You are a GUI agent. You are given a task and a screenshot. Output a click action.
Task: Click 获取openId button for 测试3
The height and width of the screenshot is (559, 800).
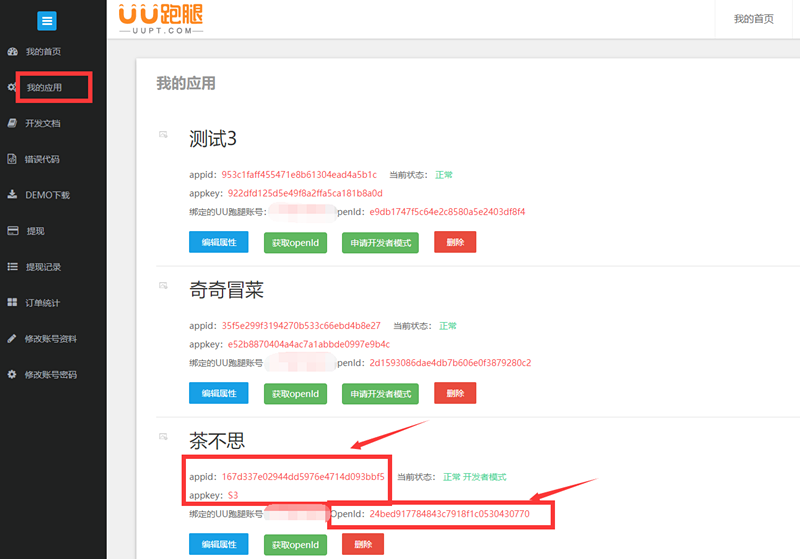pyautogui.click(x=295, y=243)
